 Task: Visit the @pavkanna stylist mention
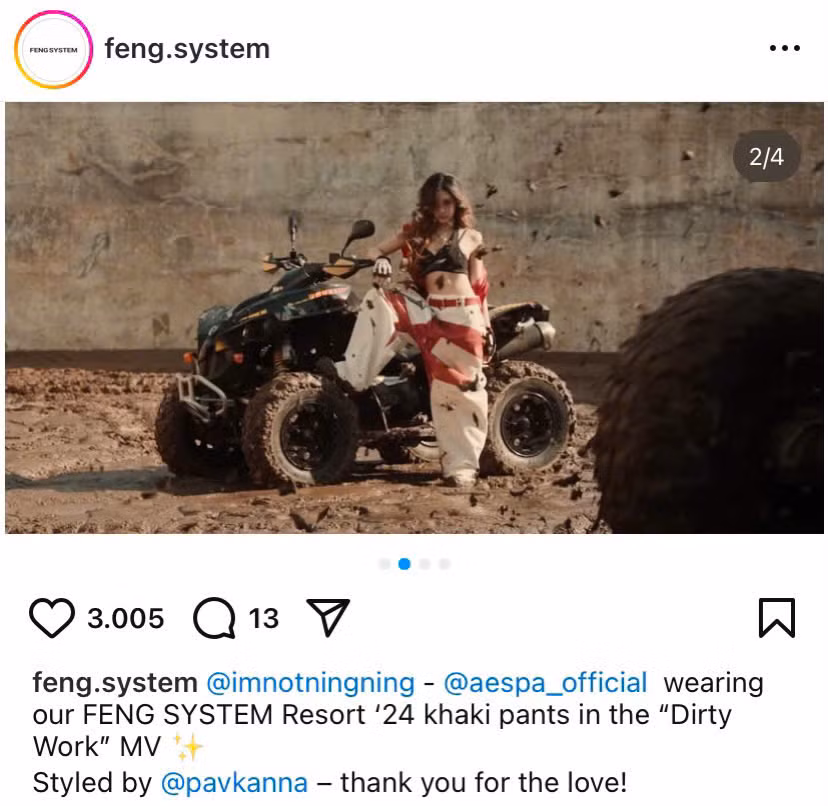234,783
